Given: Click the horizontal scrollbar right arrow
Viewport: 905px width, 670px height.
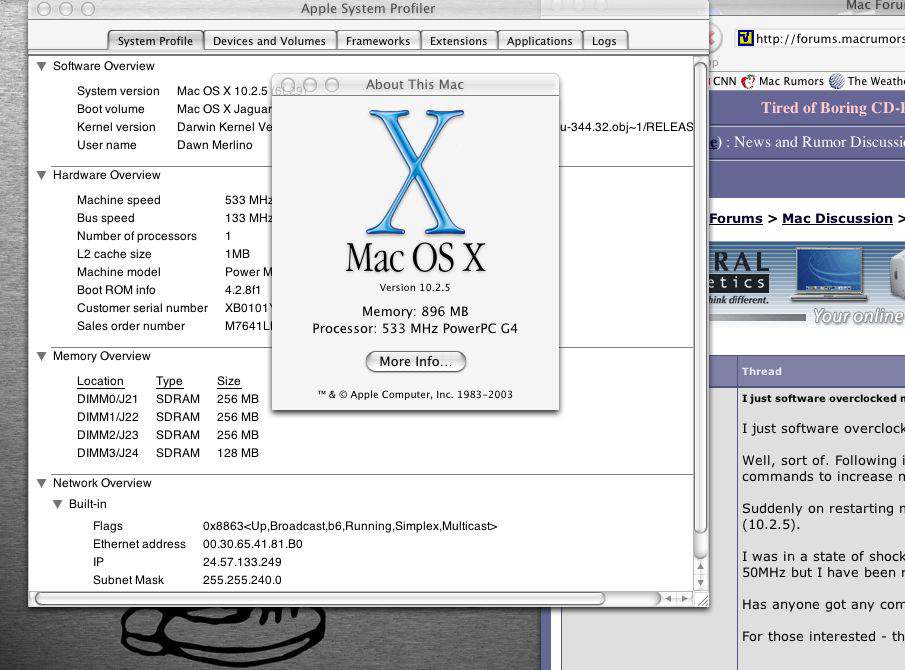Looking at the screenshot, I should click(x=684, y=599).
